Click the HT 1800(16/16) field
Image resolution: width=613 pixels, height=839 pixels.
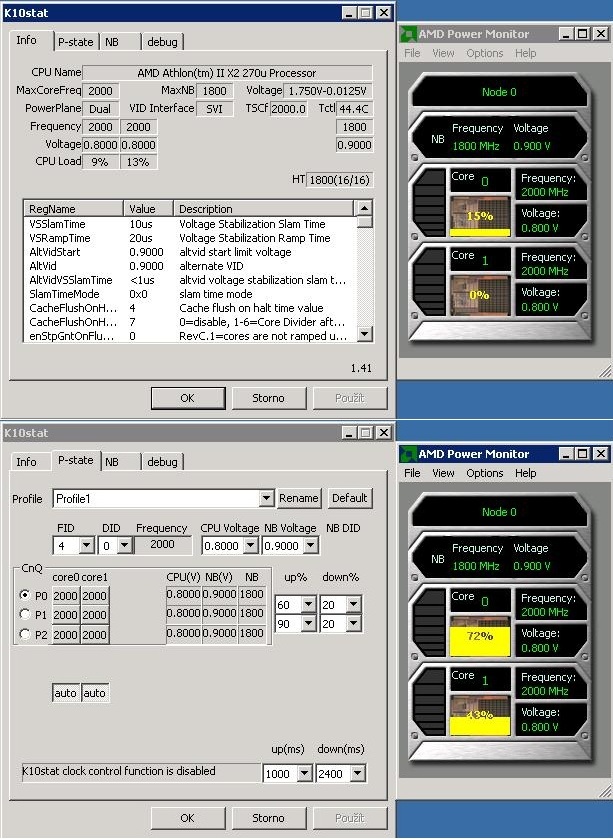tap(339, 180)
